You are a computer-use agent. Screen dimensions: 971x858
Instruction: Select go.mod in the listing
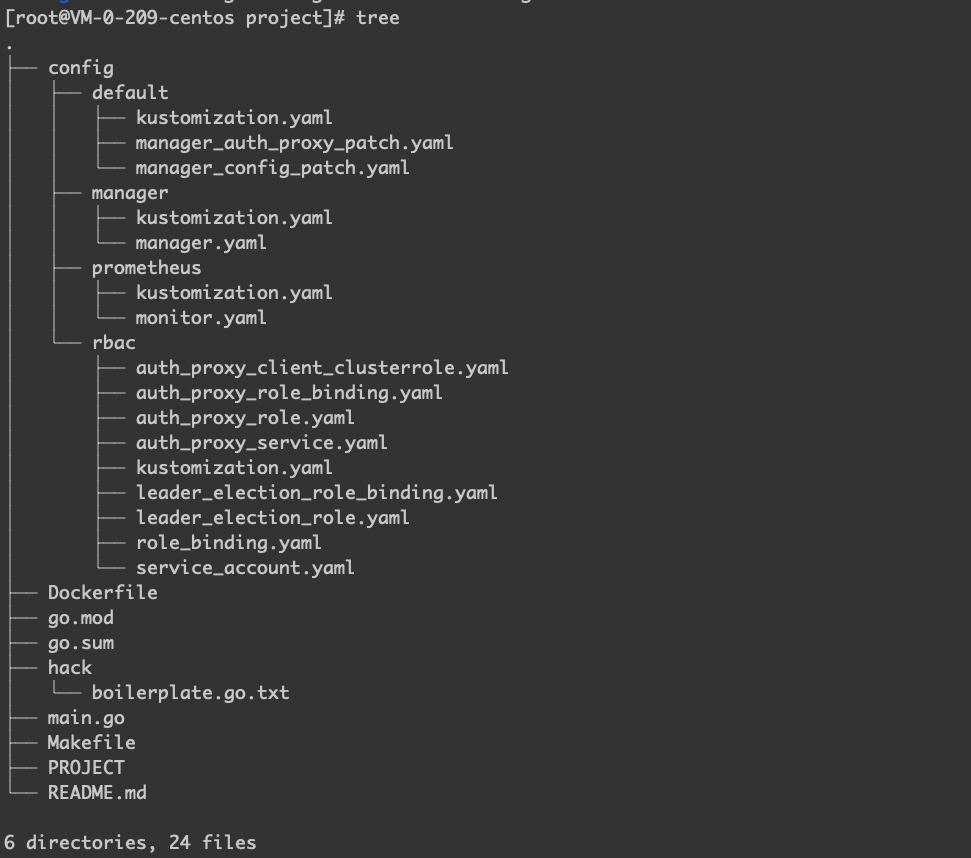pos(80,618)
